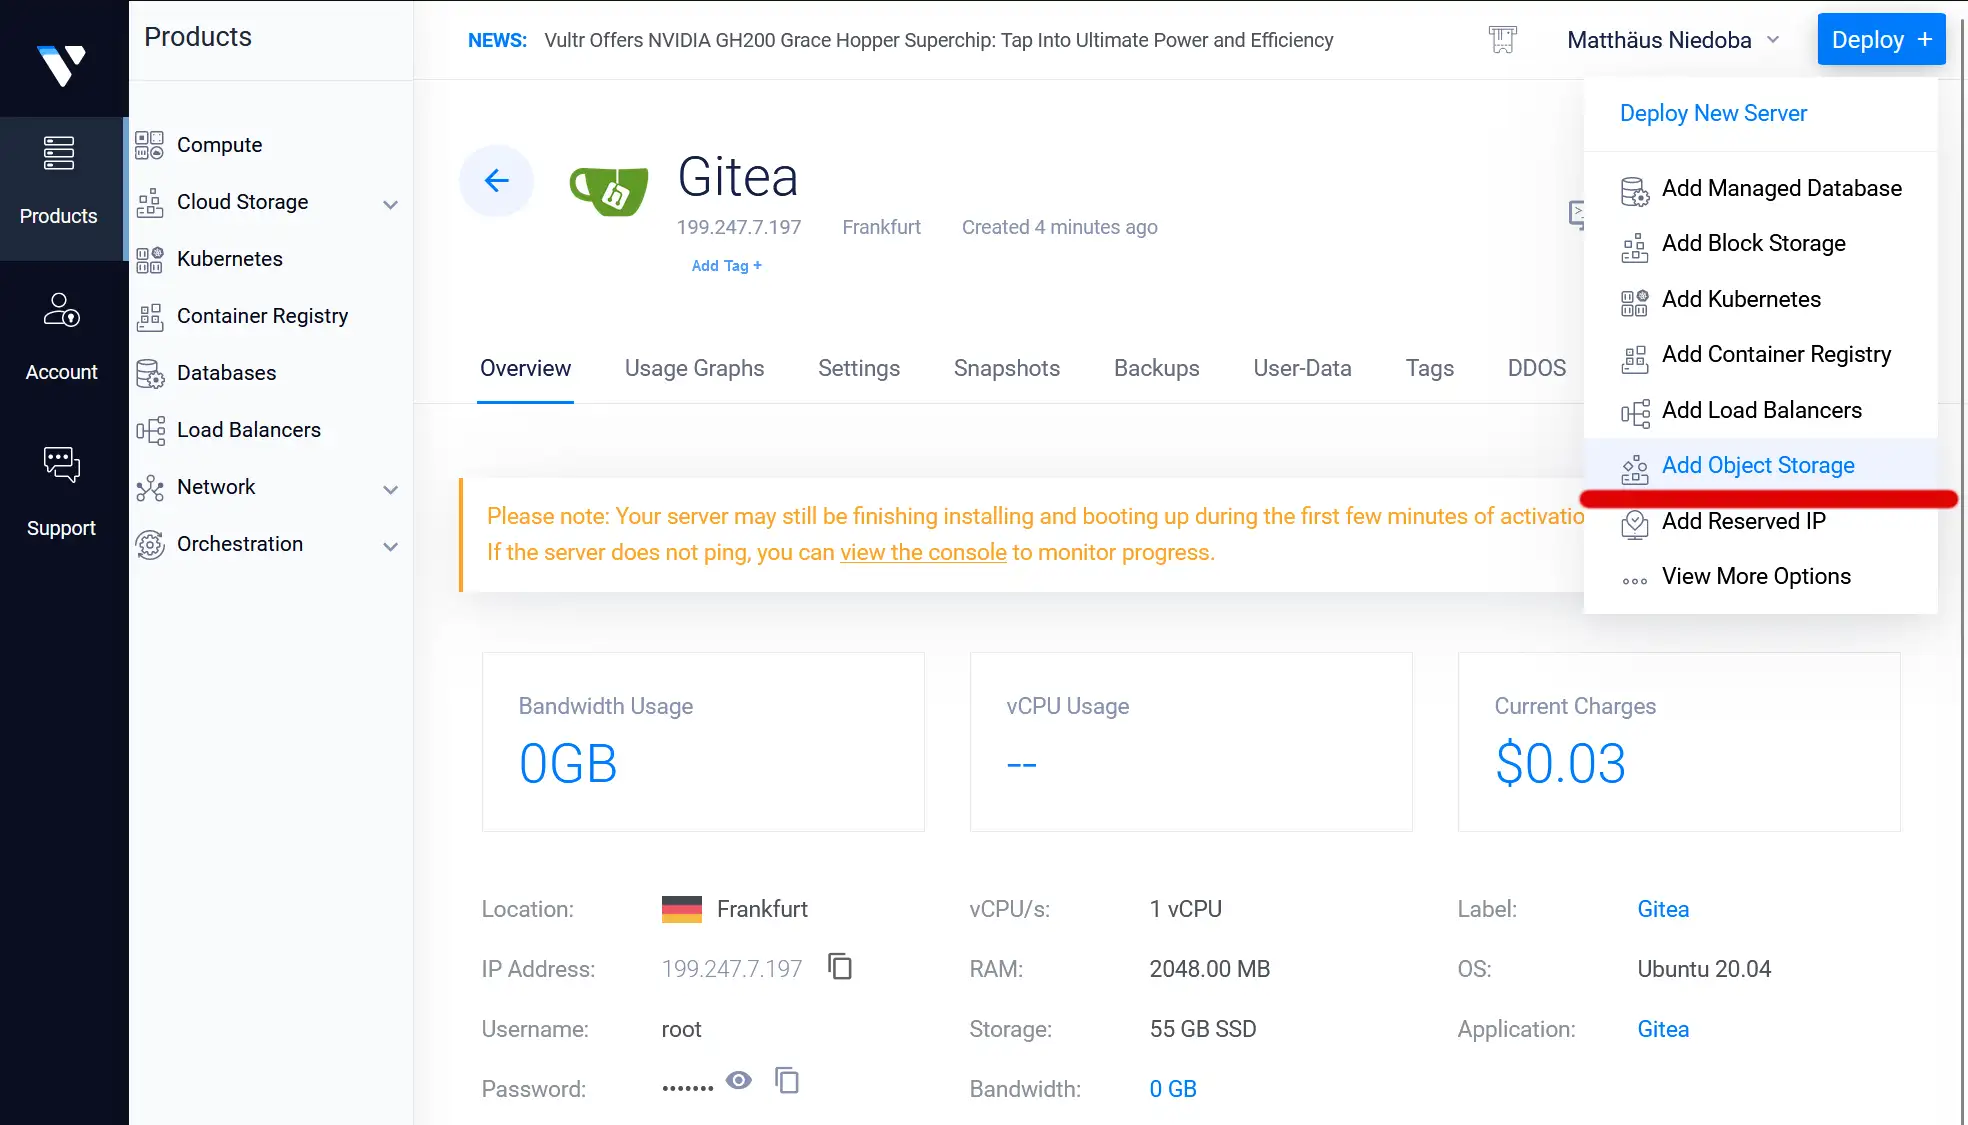Select the Compute icon in products sidebar

(150, 144)
